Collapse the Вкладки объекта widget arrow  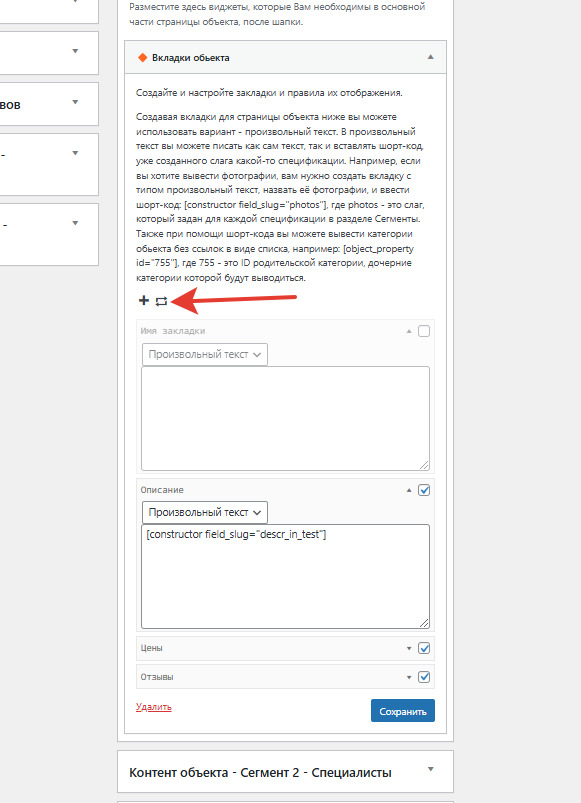tap(431, 57)
